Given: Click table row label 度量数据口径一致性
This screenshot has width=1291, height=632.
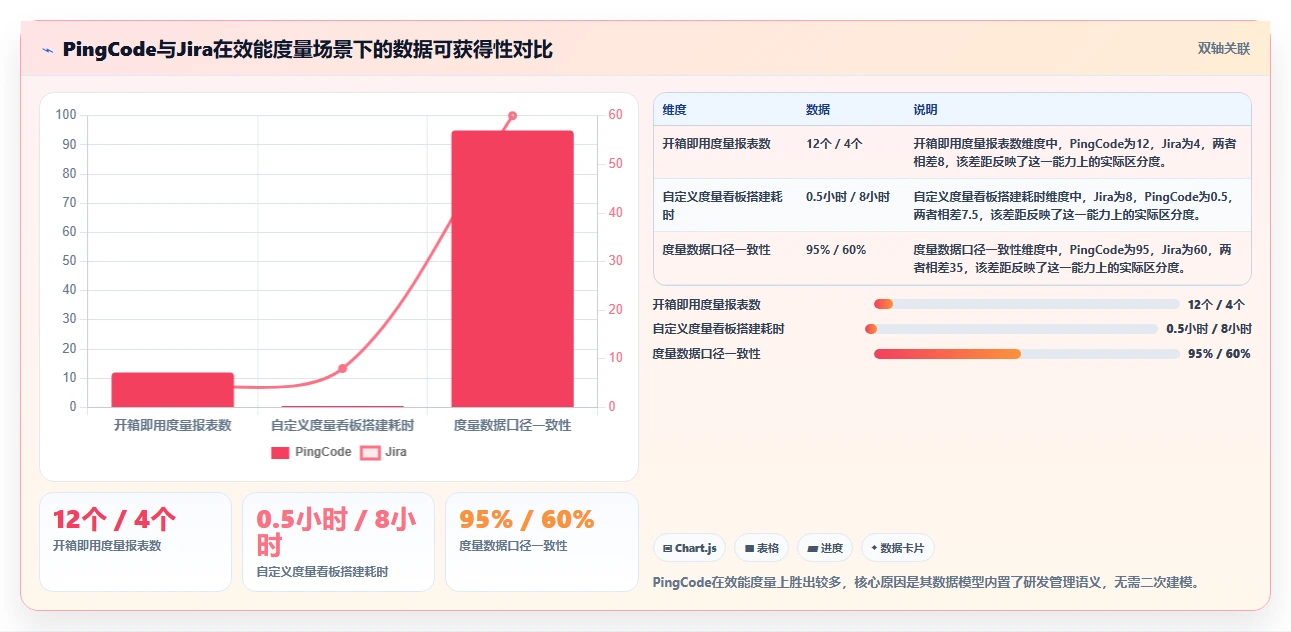Looking at the screenshot, I should coord(717,250).
